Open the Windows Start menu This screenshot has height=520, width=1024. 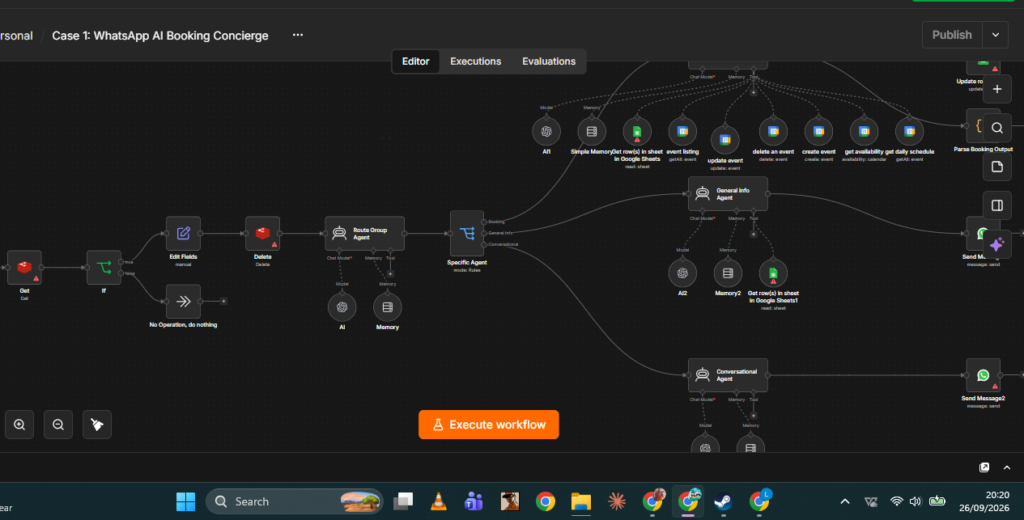click(x=185, y=502)
